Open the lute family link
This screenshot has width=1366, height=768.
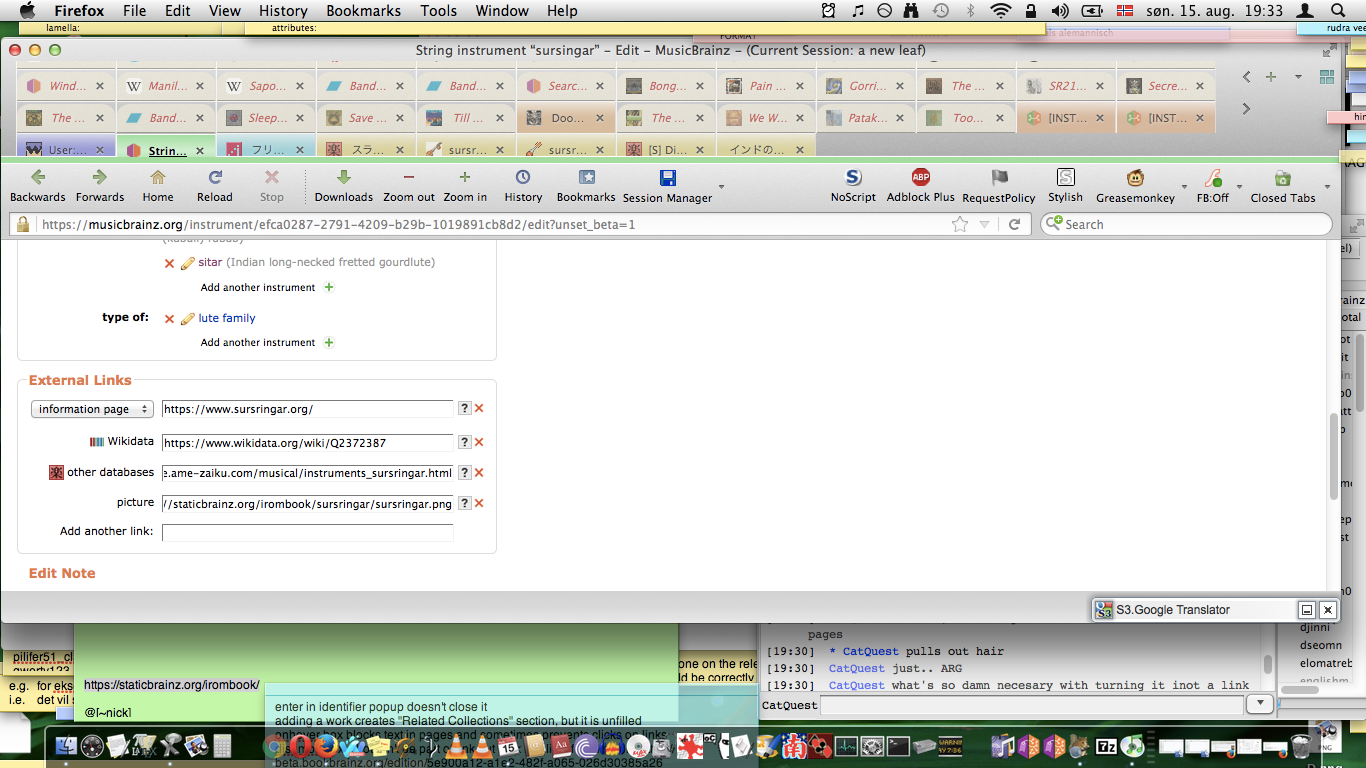(227, 318)
